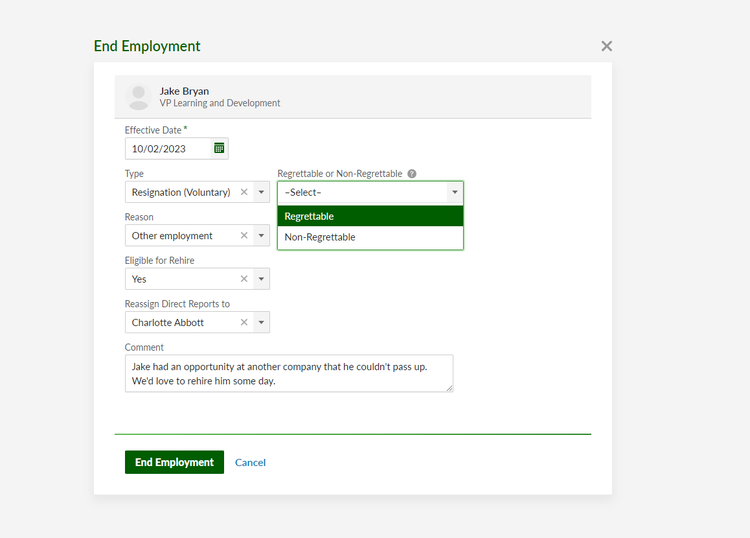Clear the Eligible for Rehire value
The width and height of the screenshot is (750, 538).
coord(244,279)
